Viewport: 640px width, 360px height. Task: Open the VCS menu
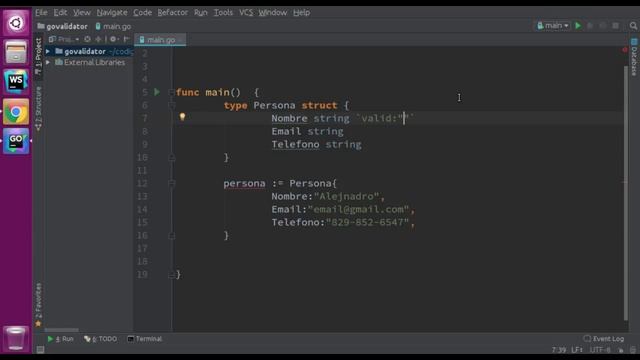pos(246,13)
